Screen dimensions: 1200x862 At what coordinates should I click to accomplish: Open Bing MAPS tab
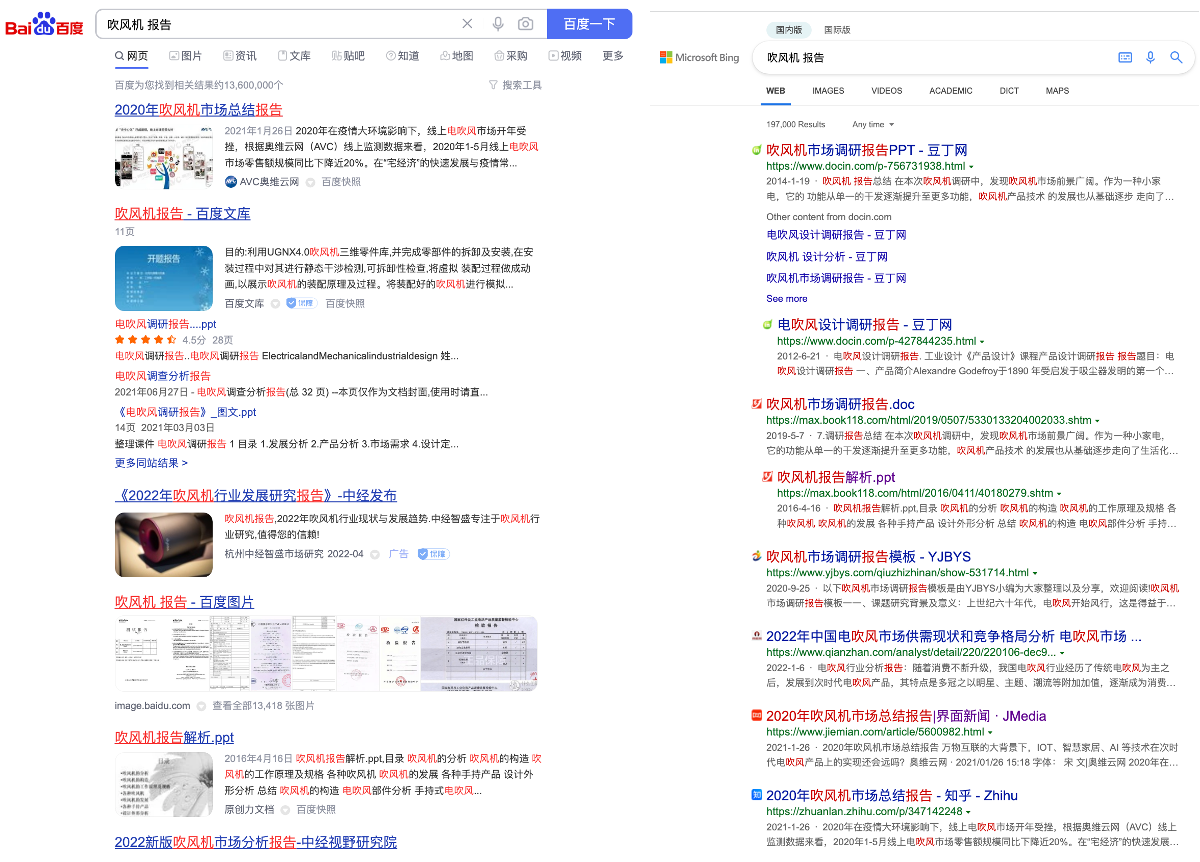(1057, 91)
